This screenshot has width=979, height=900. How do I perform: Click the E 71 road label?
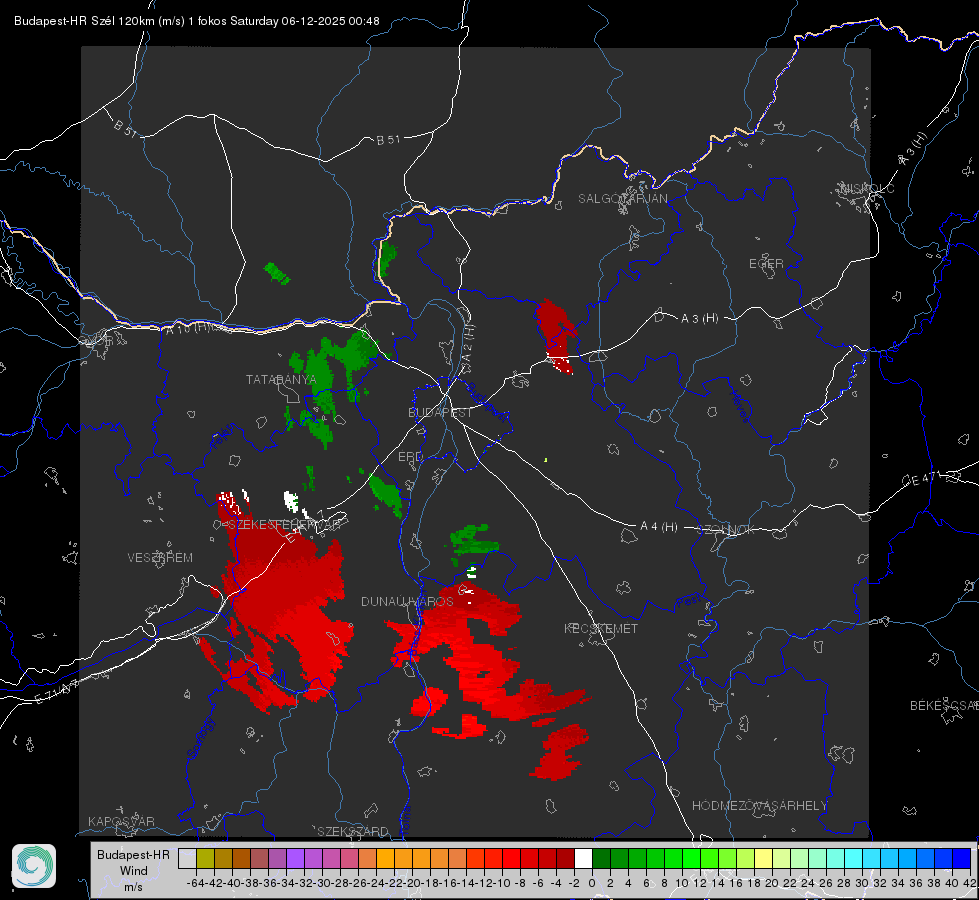click(56, 692)
